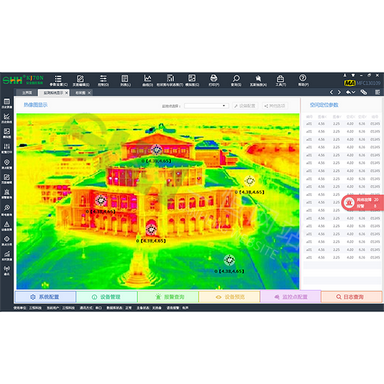Screen dimensions: 384x384
Task: Close the active thermal image tab
Action: [x=66, y=93]
